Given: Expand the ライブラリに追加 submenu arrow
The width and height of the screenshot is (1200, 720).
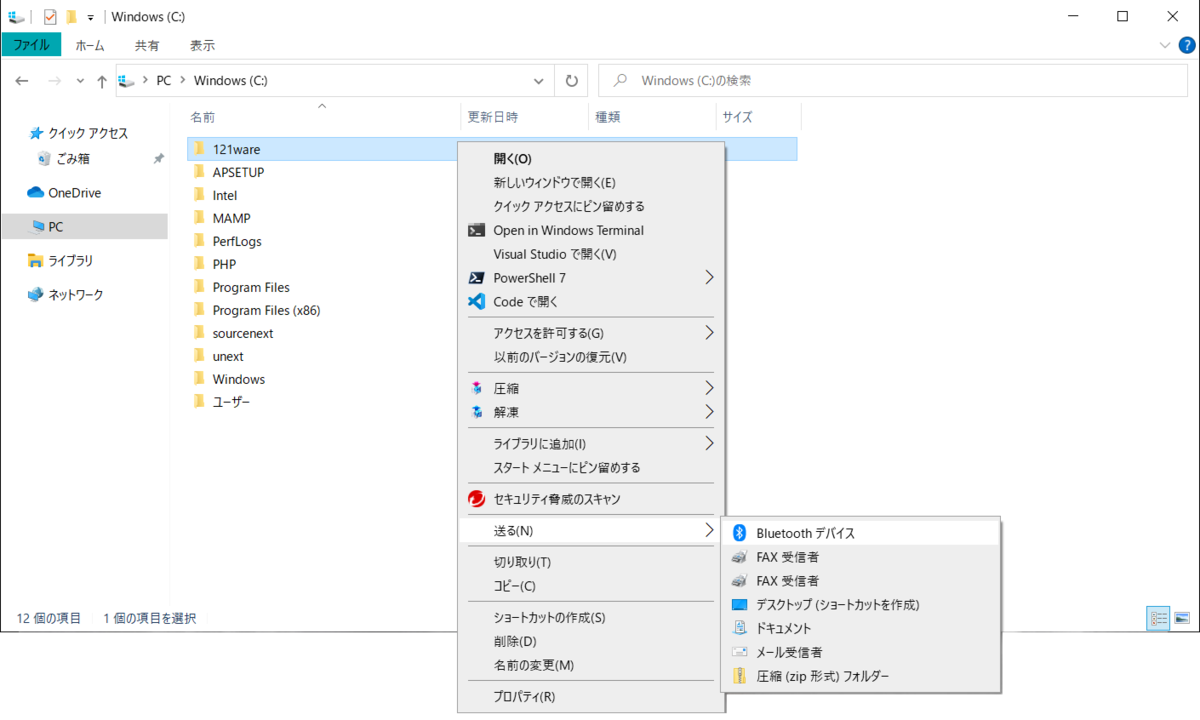Looking at the screenshot, I should pos(710,444).
